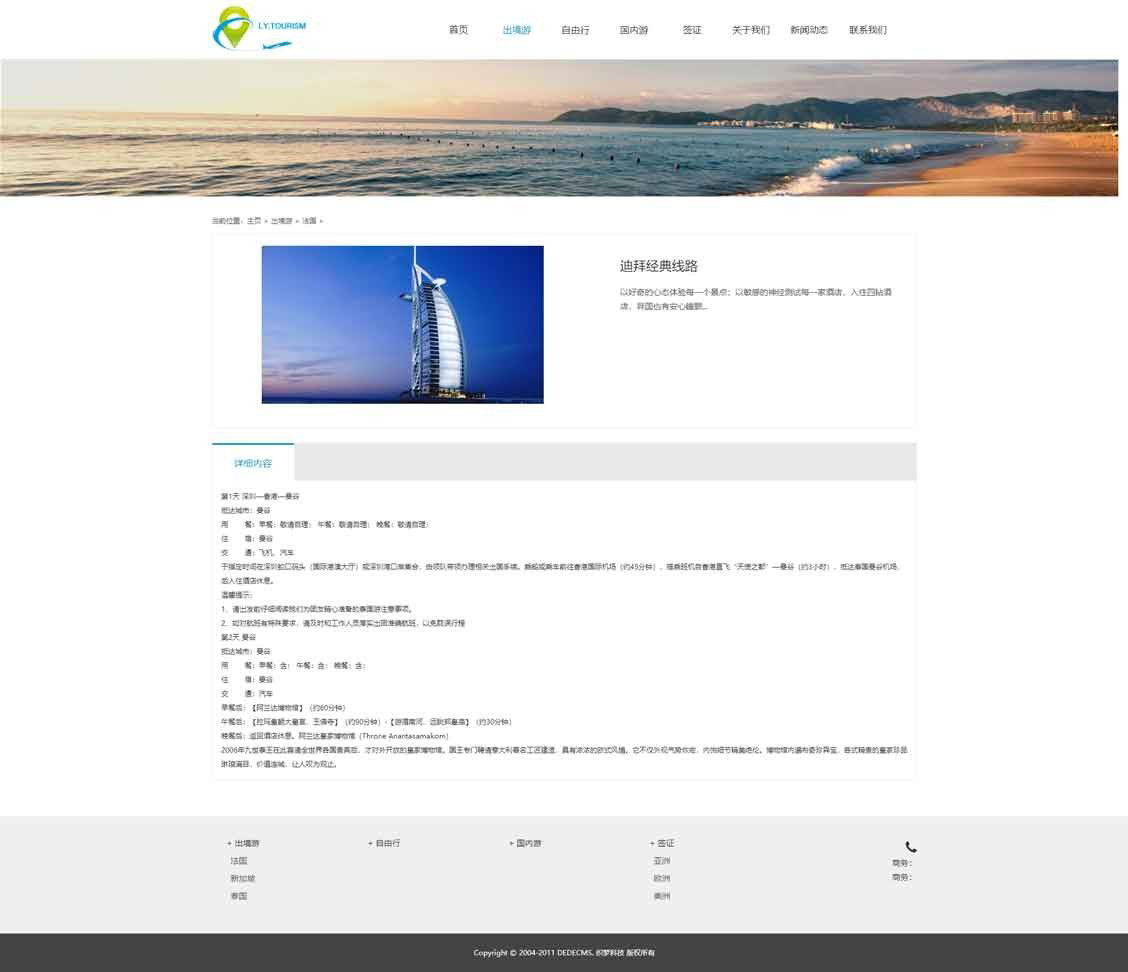Image resolution: width=1128 pixels, height=972 pixels.
Task: Click the phone icon in footer
Action: pos(910,847)
